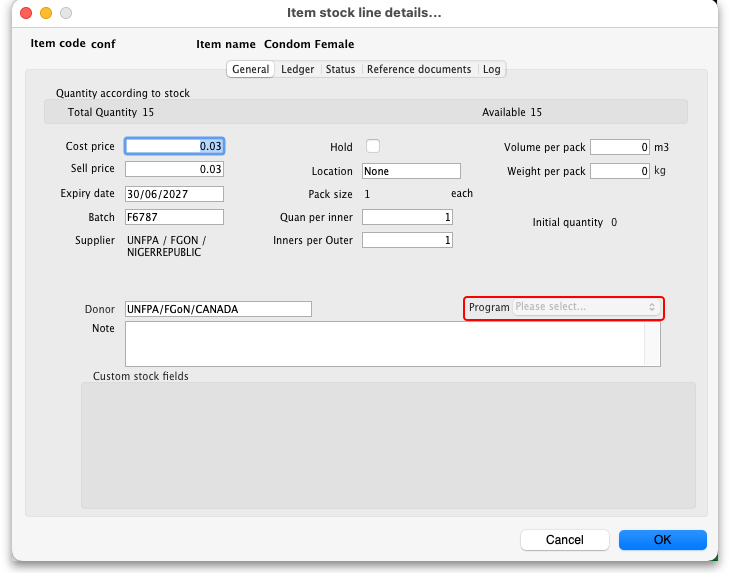Click the OK button
Screen dimensions: 730x573
point(662,539)
